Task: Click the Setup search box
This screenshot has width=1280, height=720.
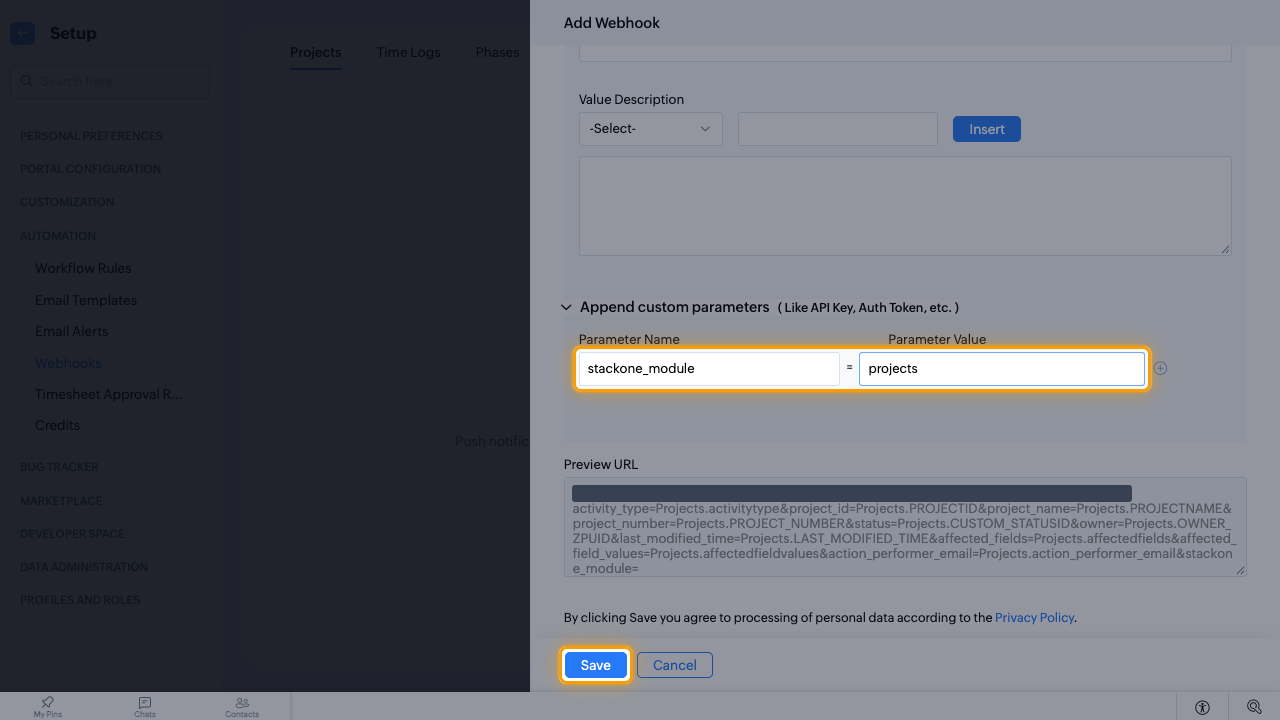Action: click(x=110, y=81)
